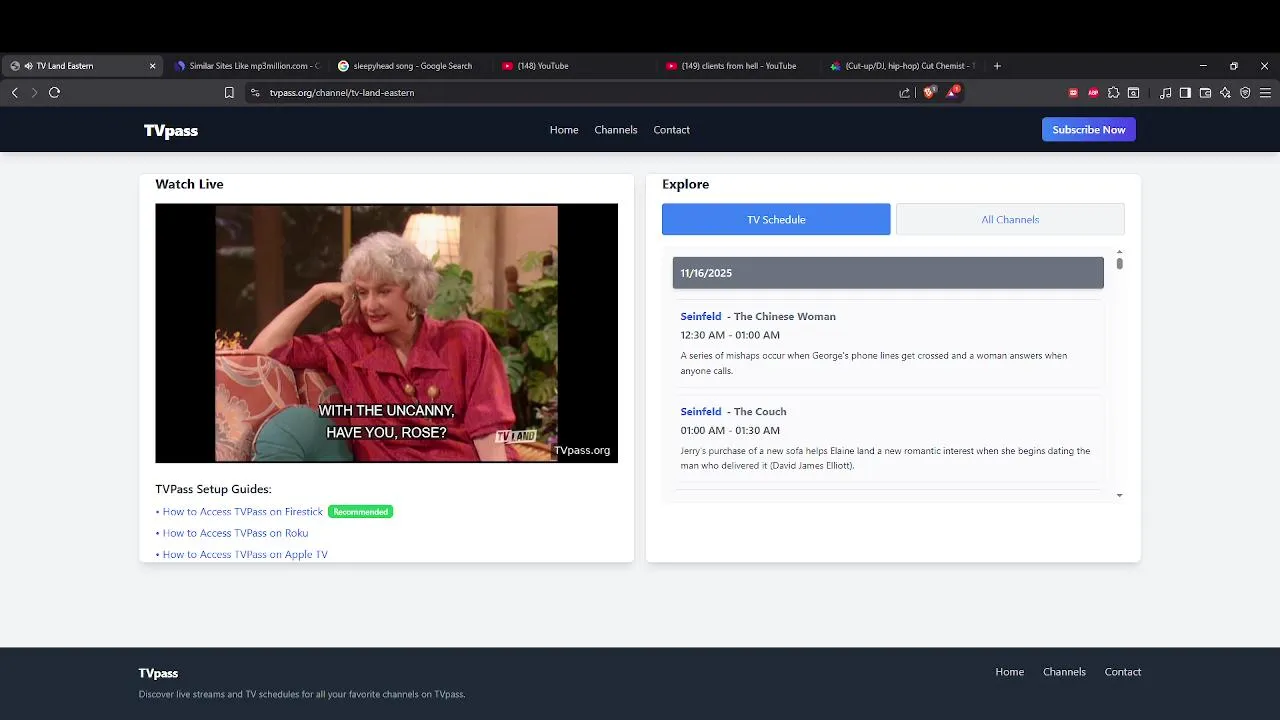Click the 12:30 AM - 01:00 AM time
This screenshot has width=1280, height=720.
[x=730, y=335]
